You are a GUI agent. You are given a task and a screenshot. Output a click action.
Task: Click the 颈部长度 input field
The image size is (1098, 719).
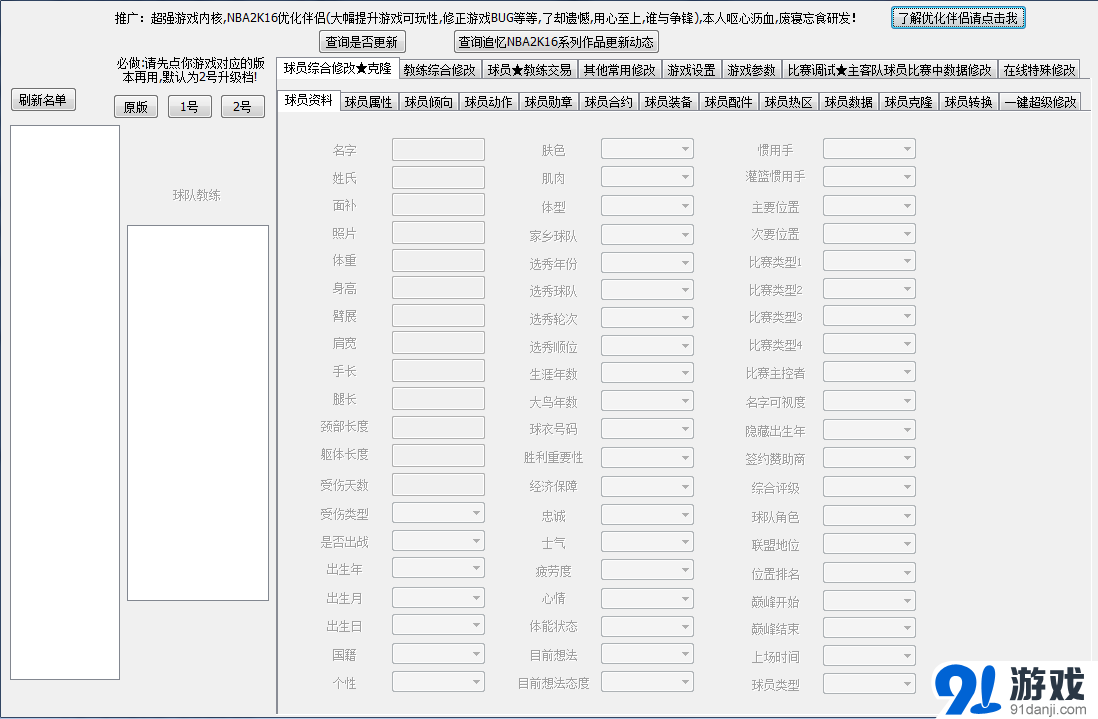438,428
